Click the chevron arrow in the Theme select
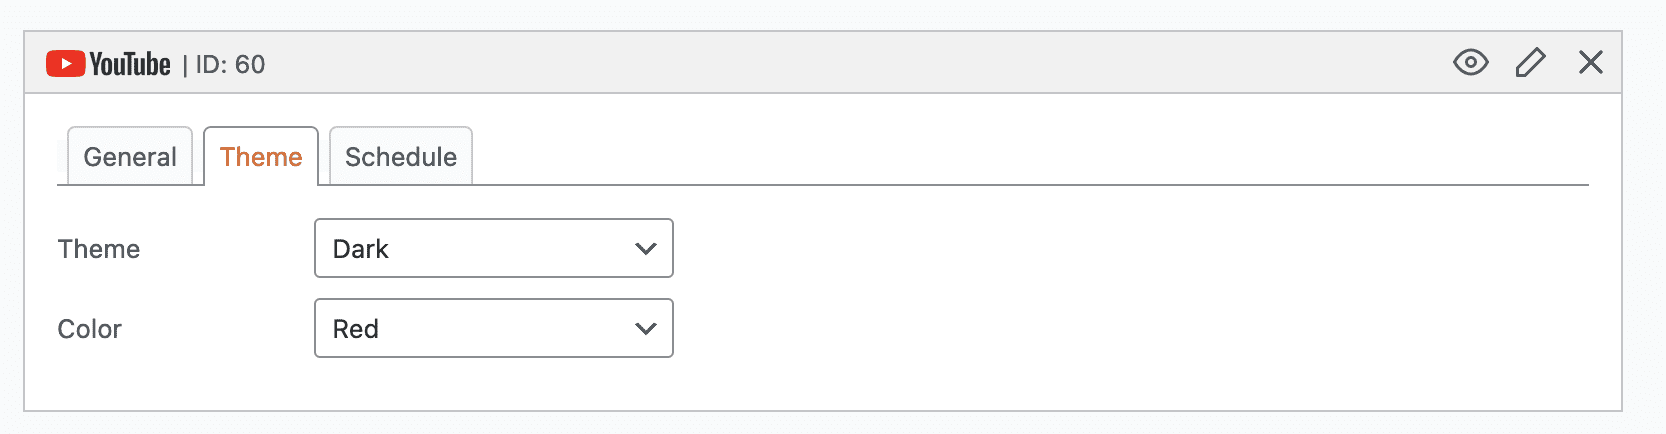 (x=646, y=249)
